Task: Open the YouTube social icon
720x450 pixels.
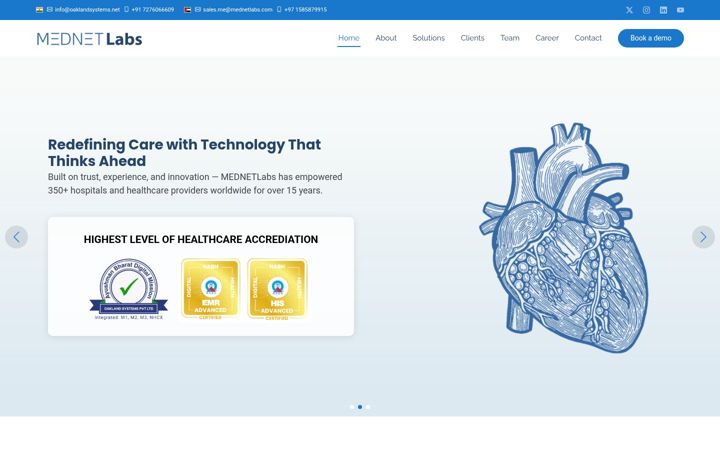Action: click(x=681, y=10)
